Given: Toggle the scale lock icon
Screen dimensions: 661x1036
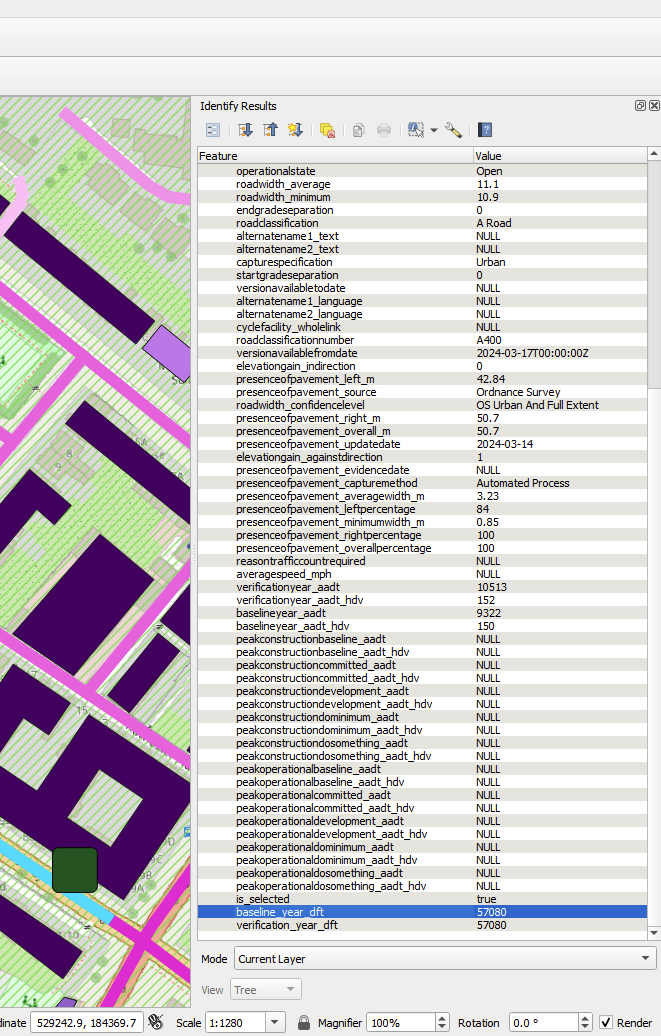Looking at the screenshot, I should pos(304,1022).
